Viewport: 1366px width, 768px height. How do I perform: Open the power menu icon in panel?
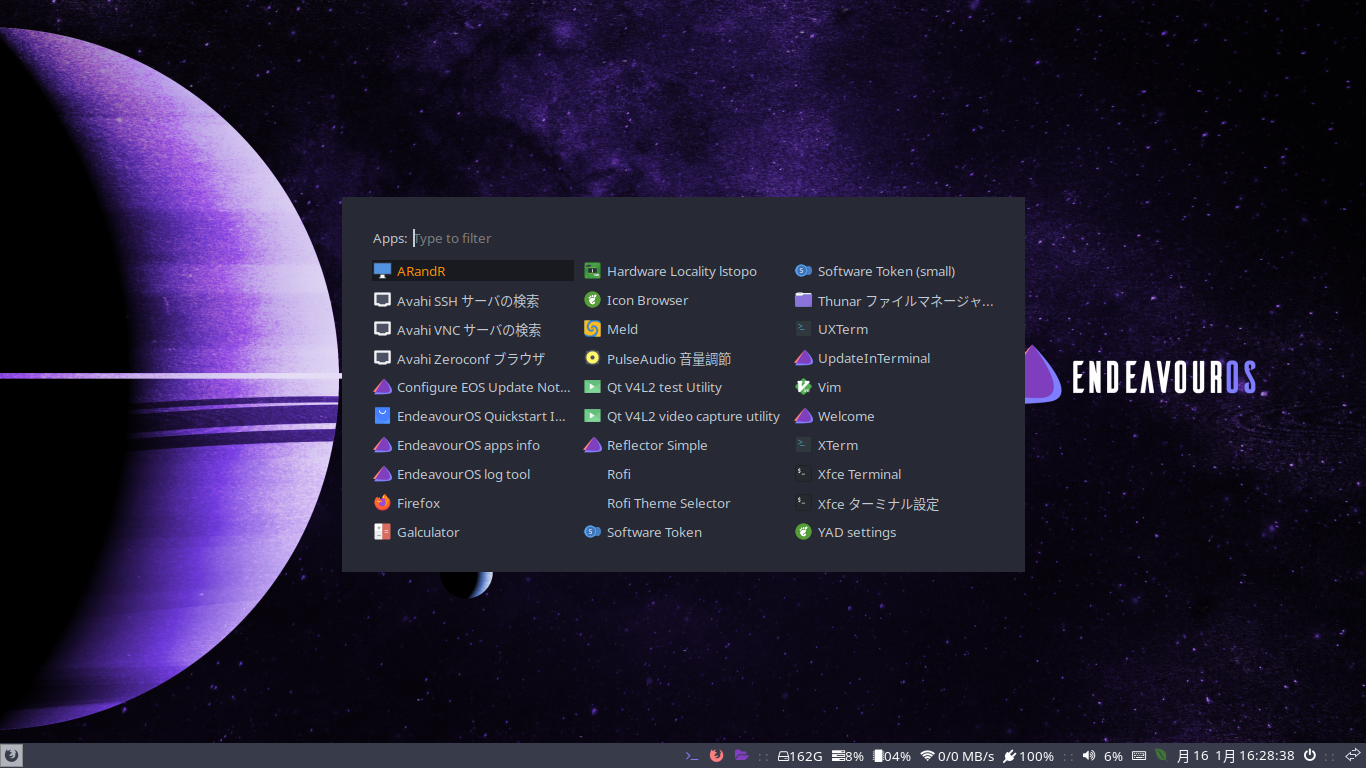tap(1310, 756)
